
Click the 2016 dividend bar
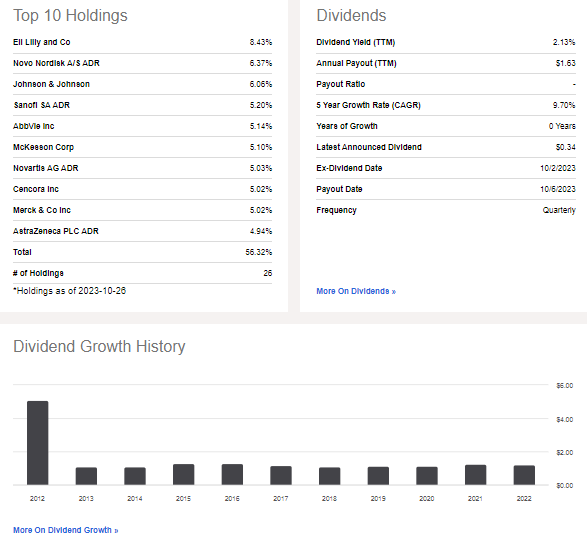[x=232, y=475]
